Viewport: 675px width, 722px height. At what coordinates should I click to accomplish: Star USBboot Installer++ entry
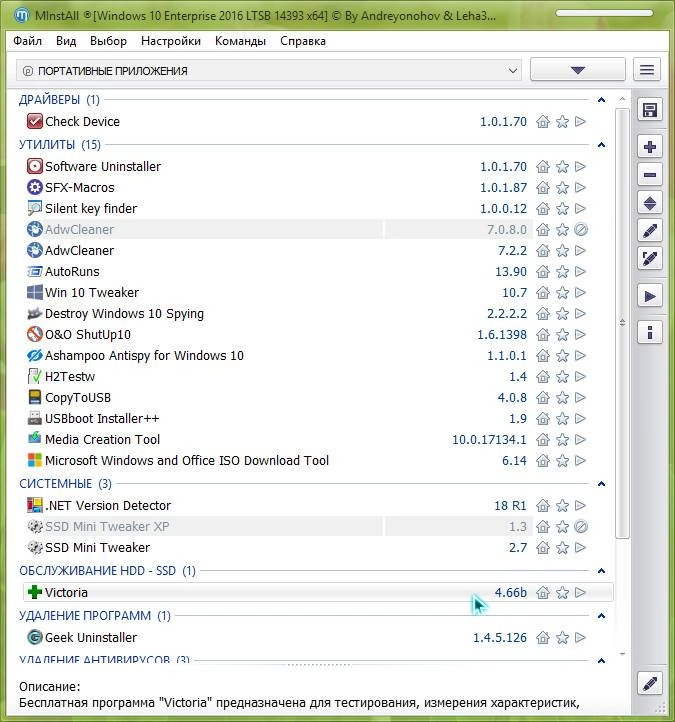[562, 419]
